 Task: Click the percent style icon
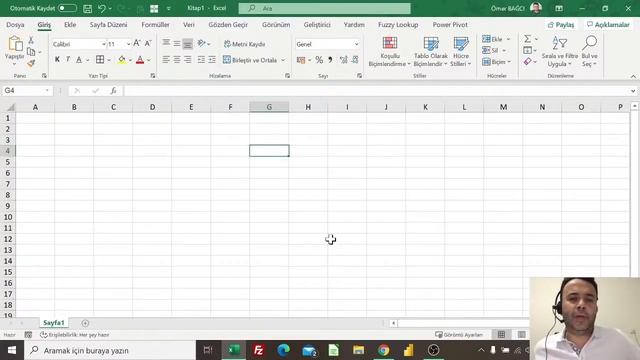tap(319, 60)
